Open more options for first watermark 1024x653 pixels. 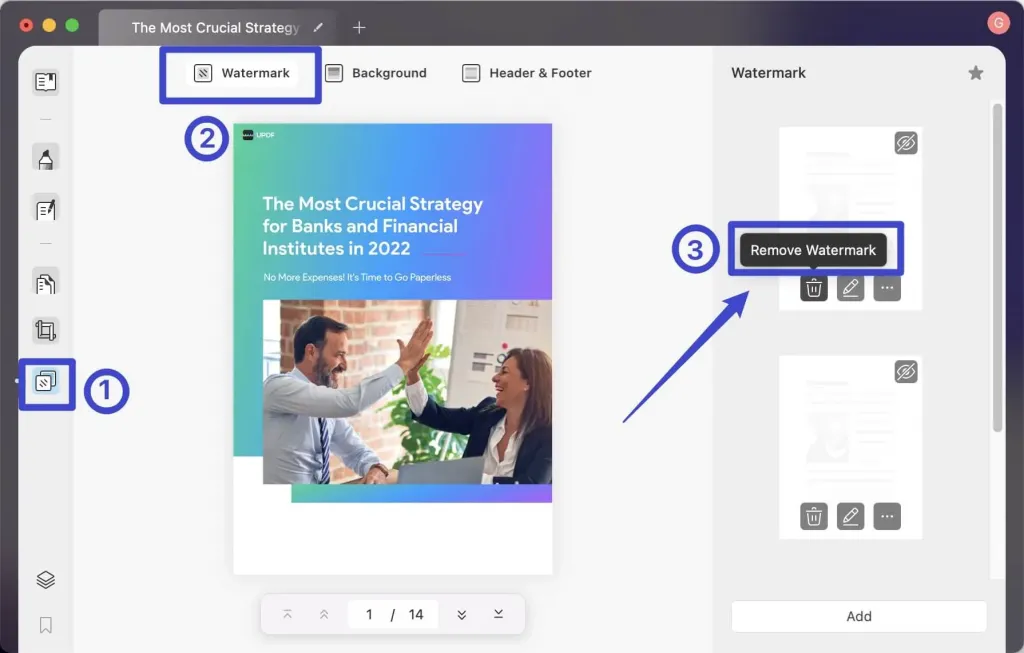pyautogui.click(x=887, y=288)
